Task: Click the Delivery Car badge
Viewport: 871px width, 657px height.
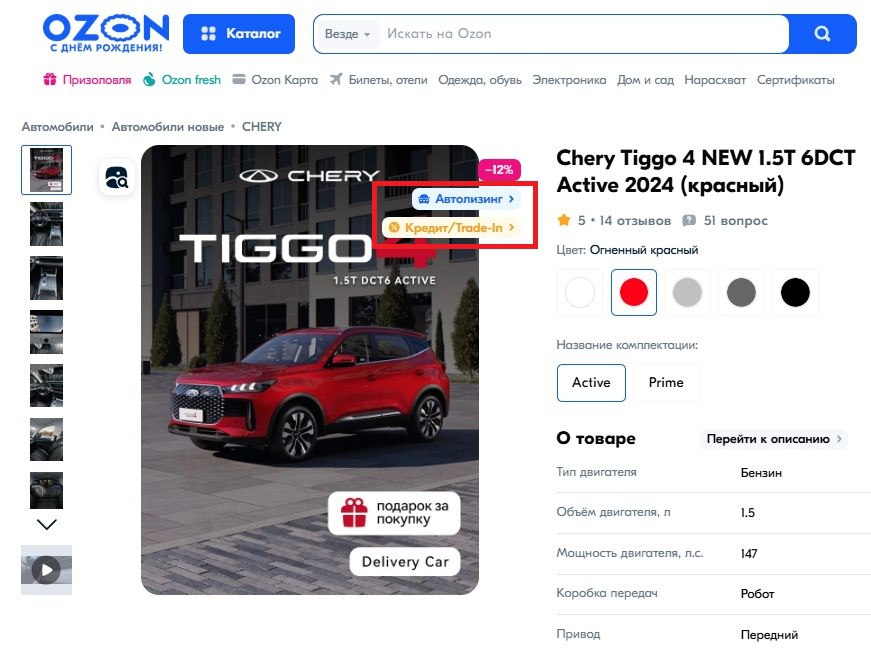Action: (x=405, y=561)
